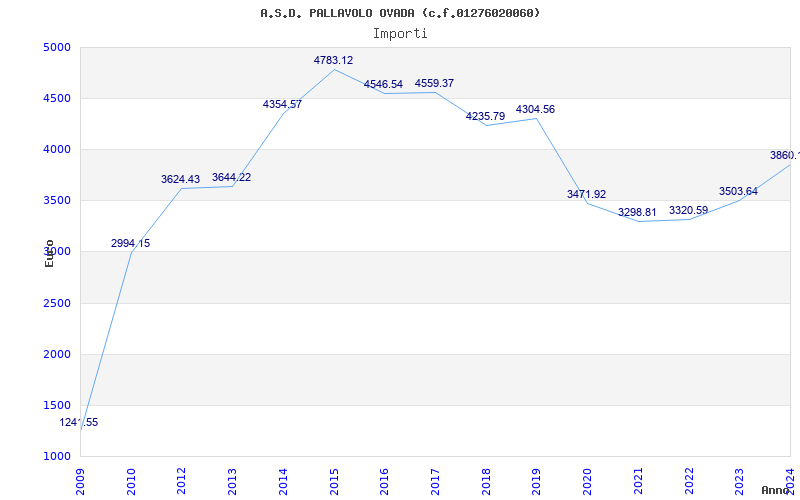Click the 2019 x-axis year label
800x500 pixels.
tap(537, 482)
